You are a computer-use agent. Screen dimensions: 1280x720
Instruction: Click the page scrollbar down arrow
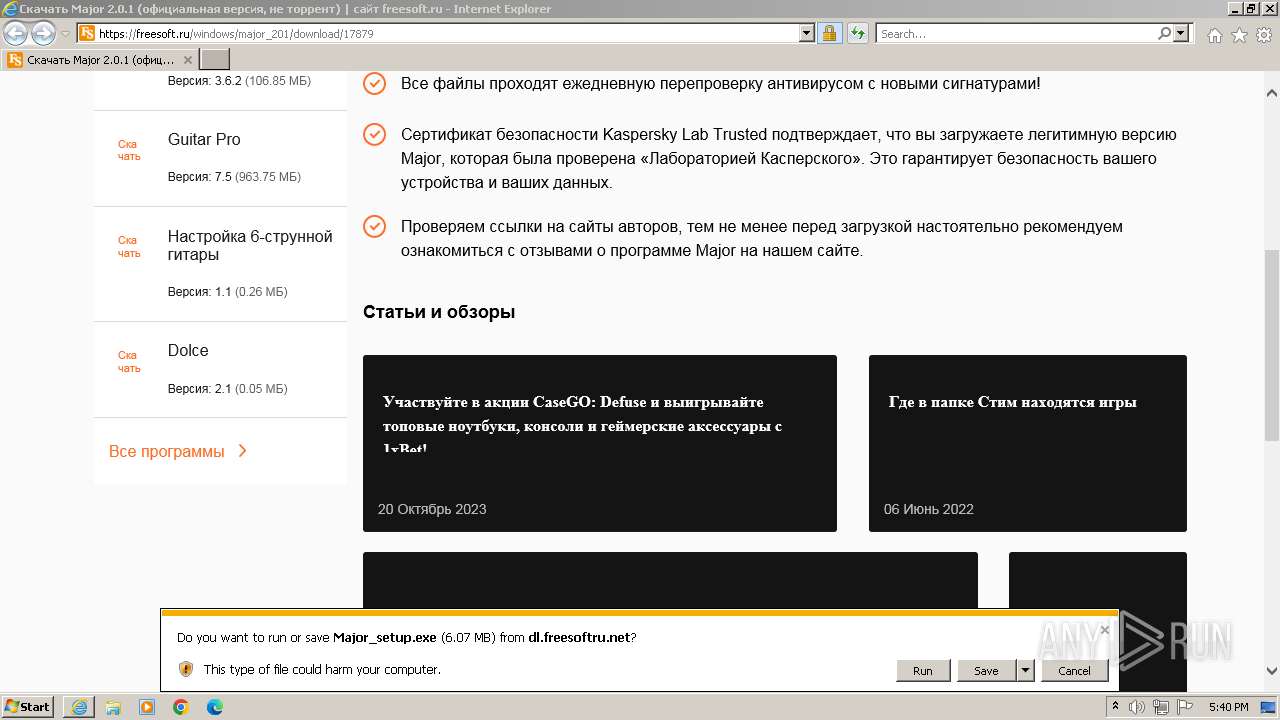(1272, 671)
